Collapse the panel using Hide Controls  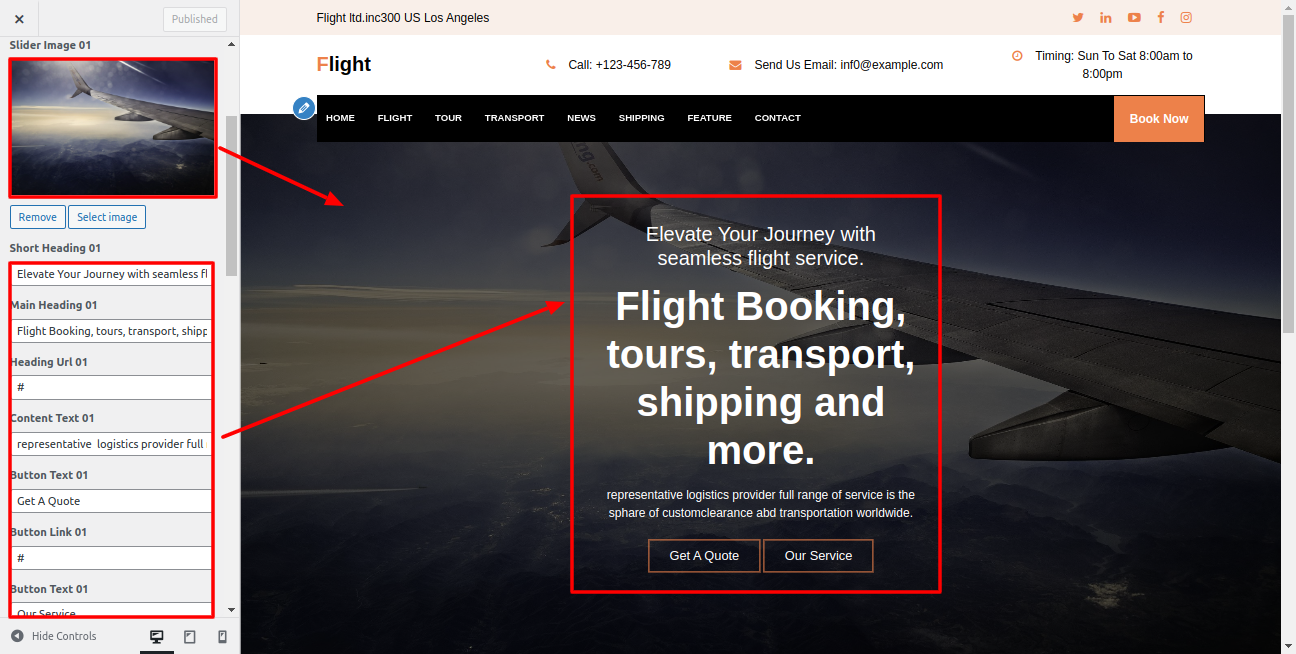54,636
